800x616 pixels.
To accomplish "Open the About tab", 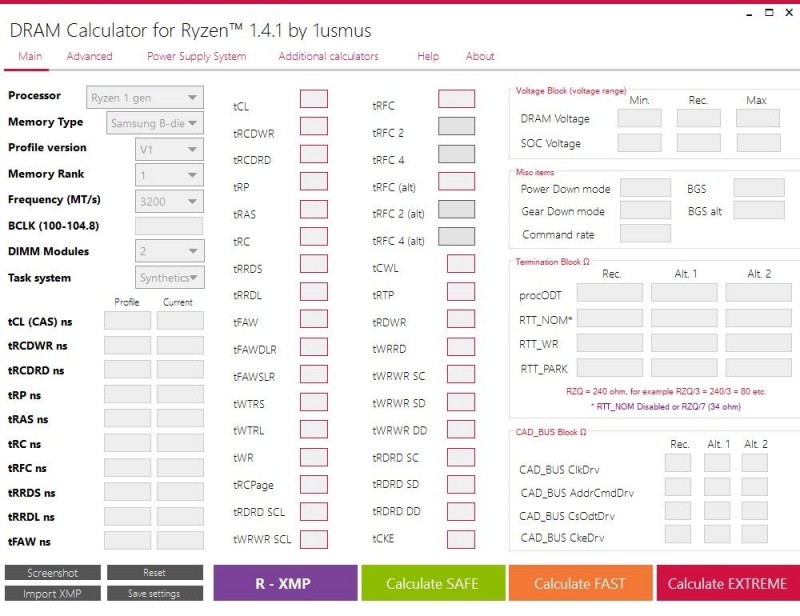I will [480, 56].
